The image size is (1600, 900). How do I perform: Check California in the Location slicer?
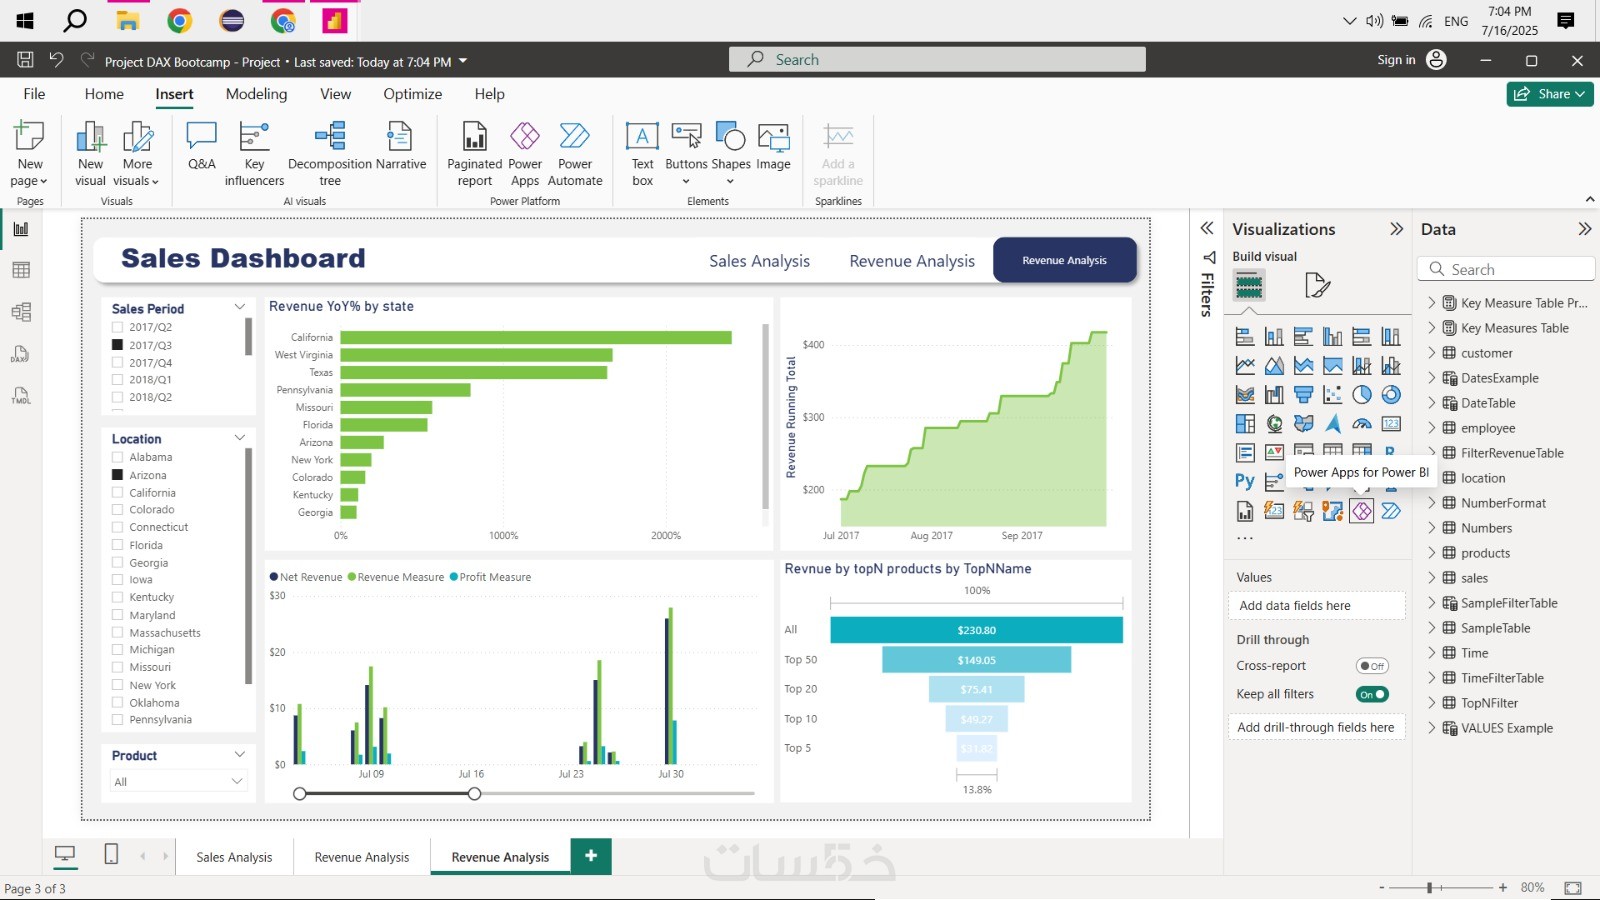[118, 493]
